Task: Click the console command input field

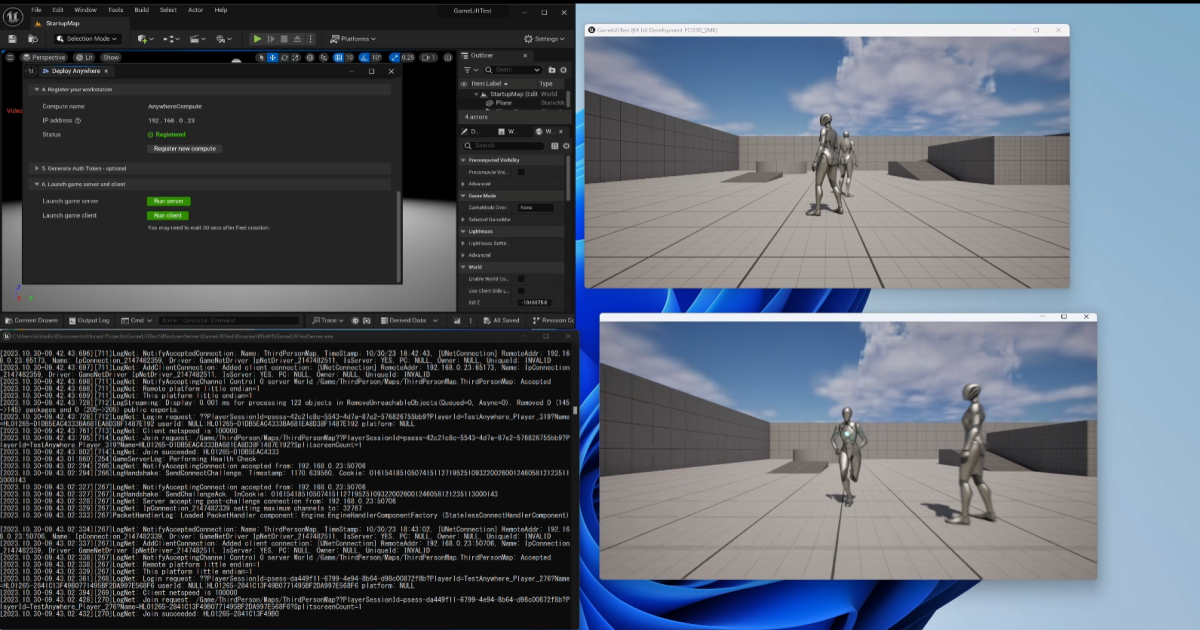Action: tap(229, 320)
